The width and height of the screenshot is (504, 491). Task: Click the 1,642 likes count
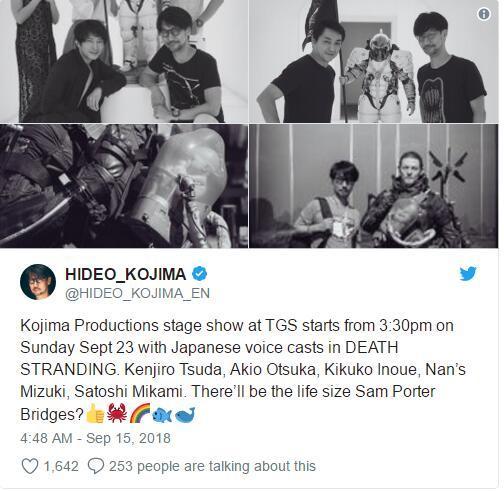pos(61,466)
